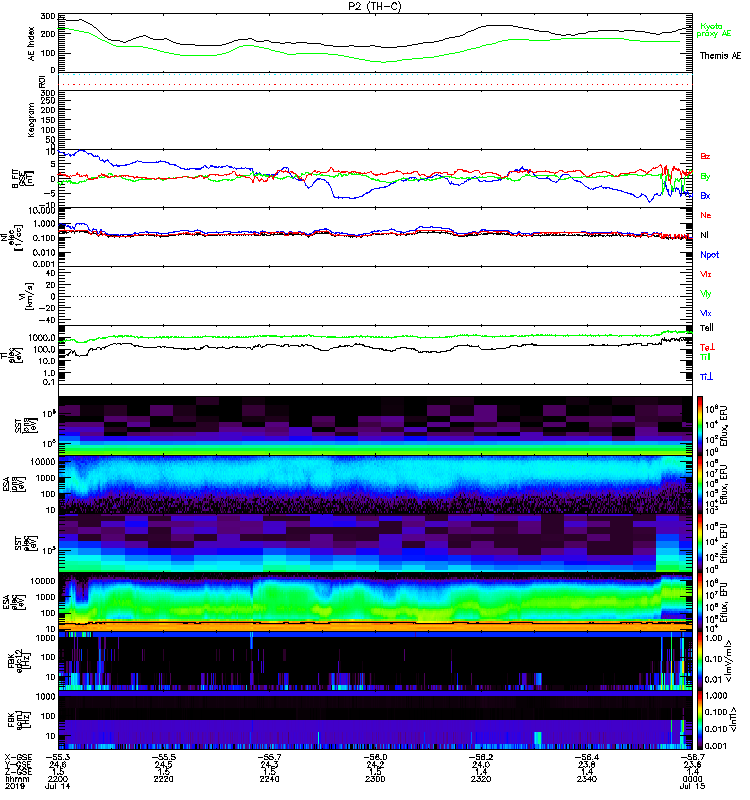Viewport: 750px width, 800px height.
Task: Click the nT magnetic field color bar
Action: coord(700,720)
